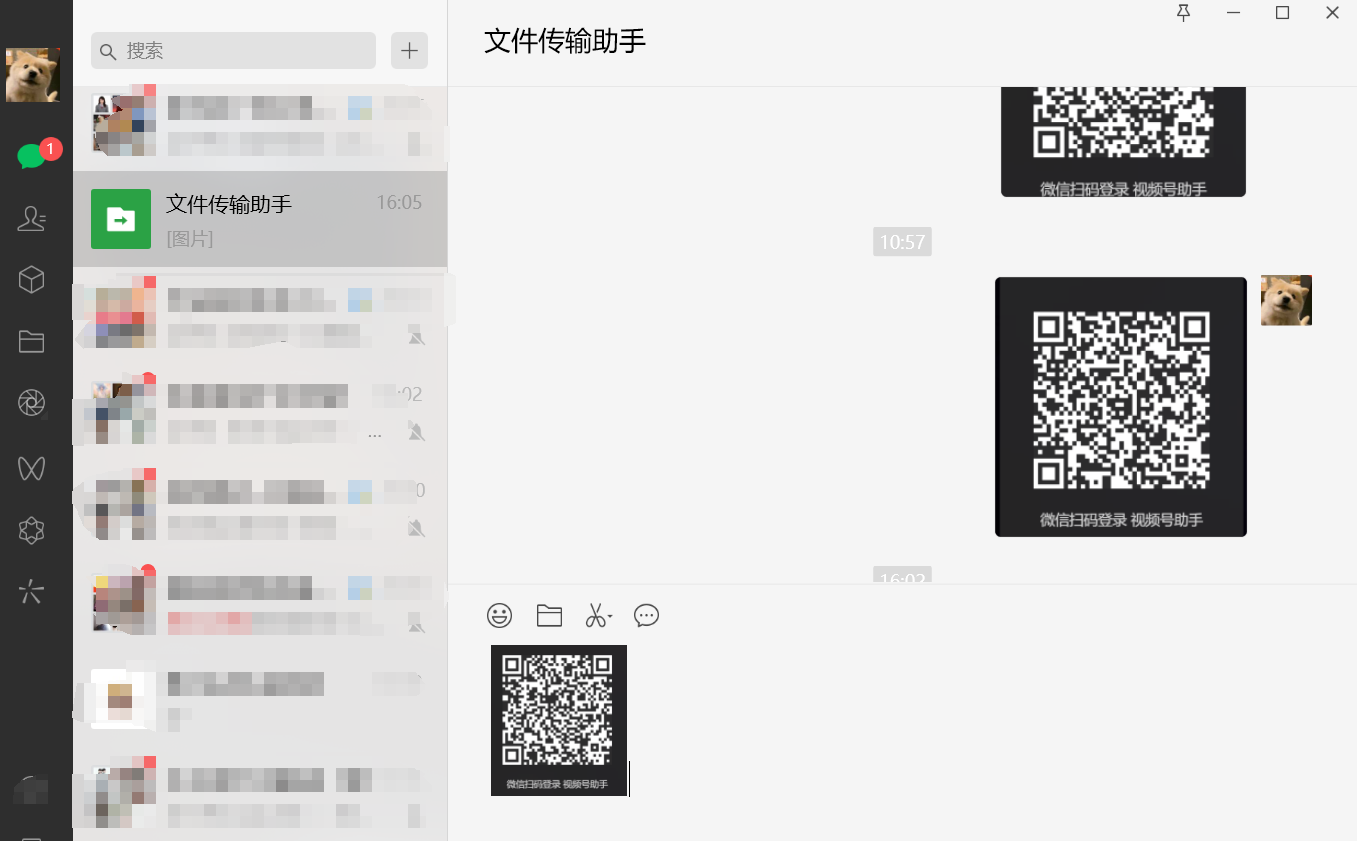Click the sender avatar beside the QR message
Image resolution: width=1357 pixels, height=841 pixels.
click(1286, 300)
